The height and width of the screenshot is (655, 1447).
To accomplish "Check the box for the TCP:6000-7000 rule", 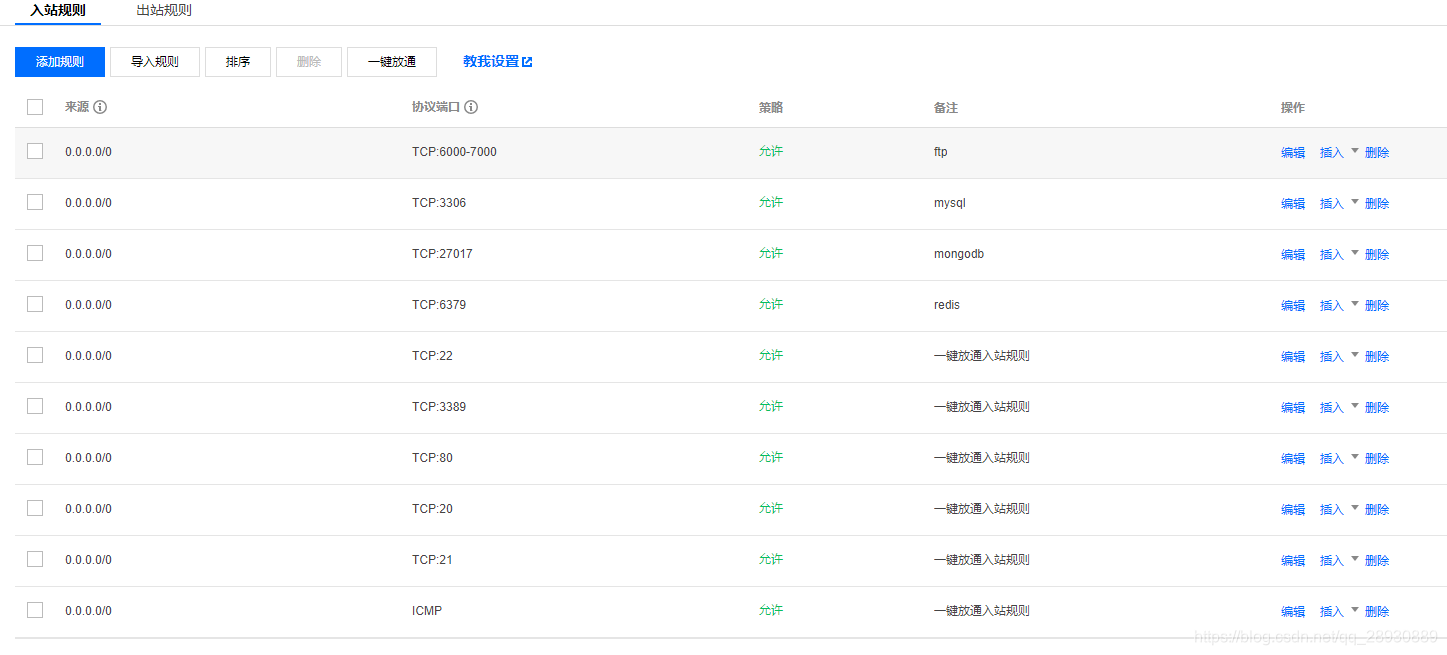I will click(35, 151).
